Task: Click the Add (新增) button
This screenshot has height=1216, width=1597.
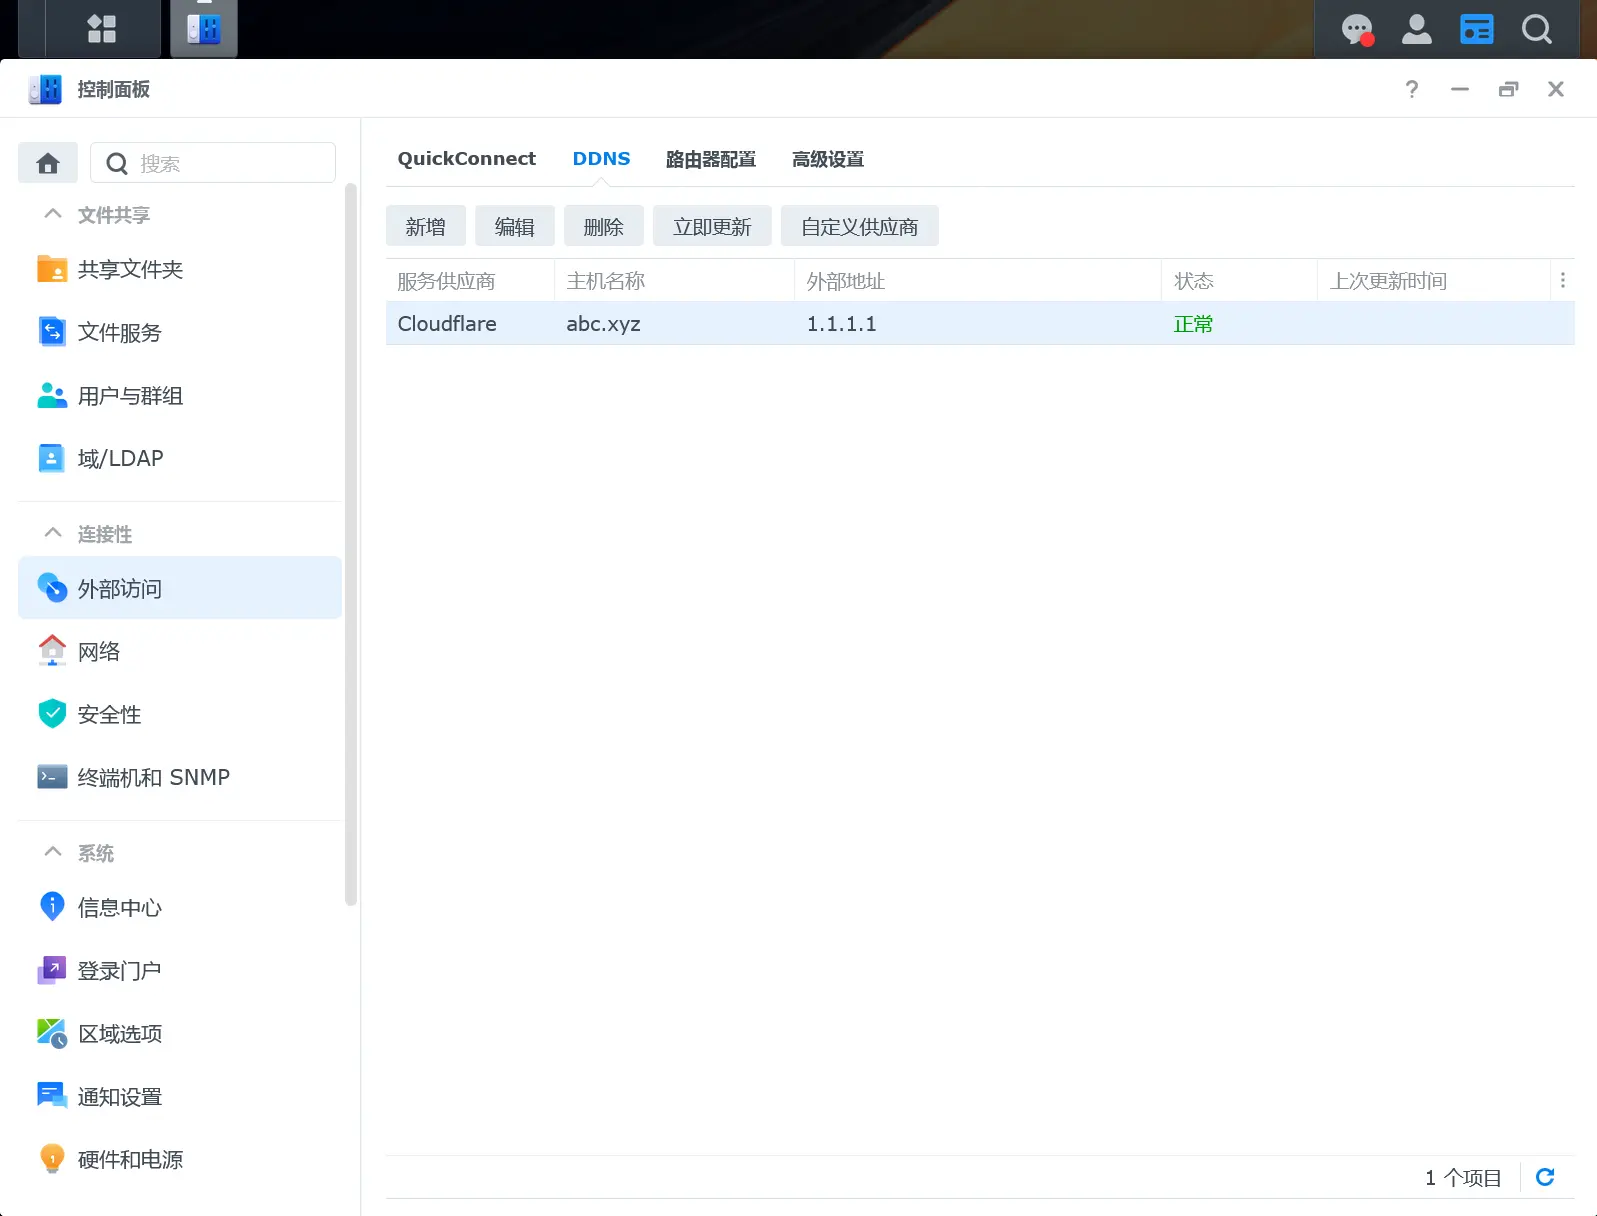Action: click(426, 226)
